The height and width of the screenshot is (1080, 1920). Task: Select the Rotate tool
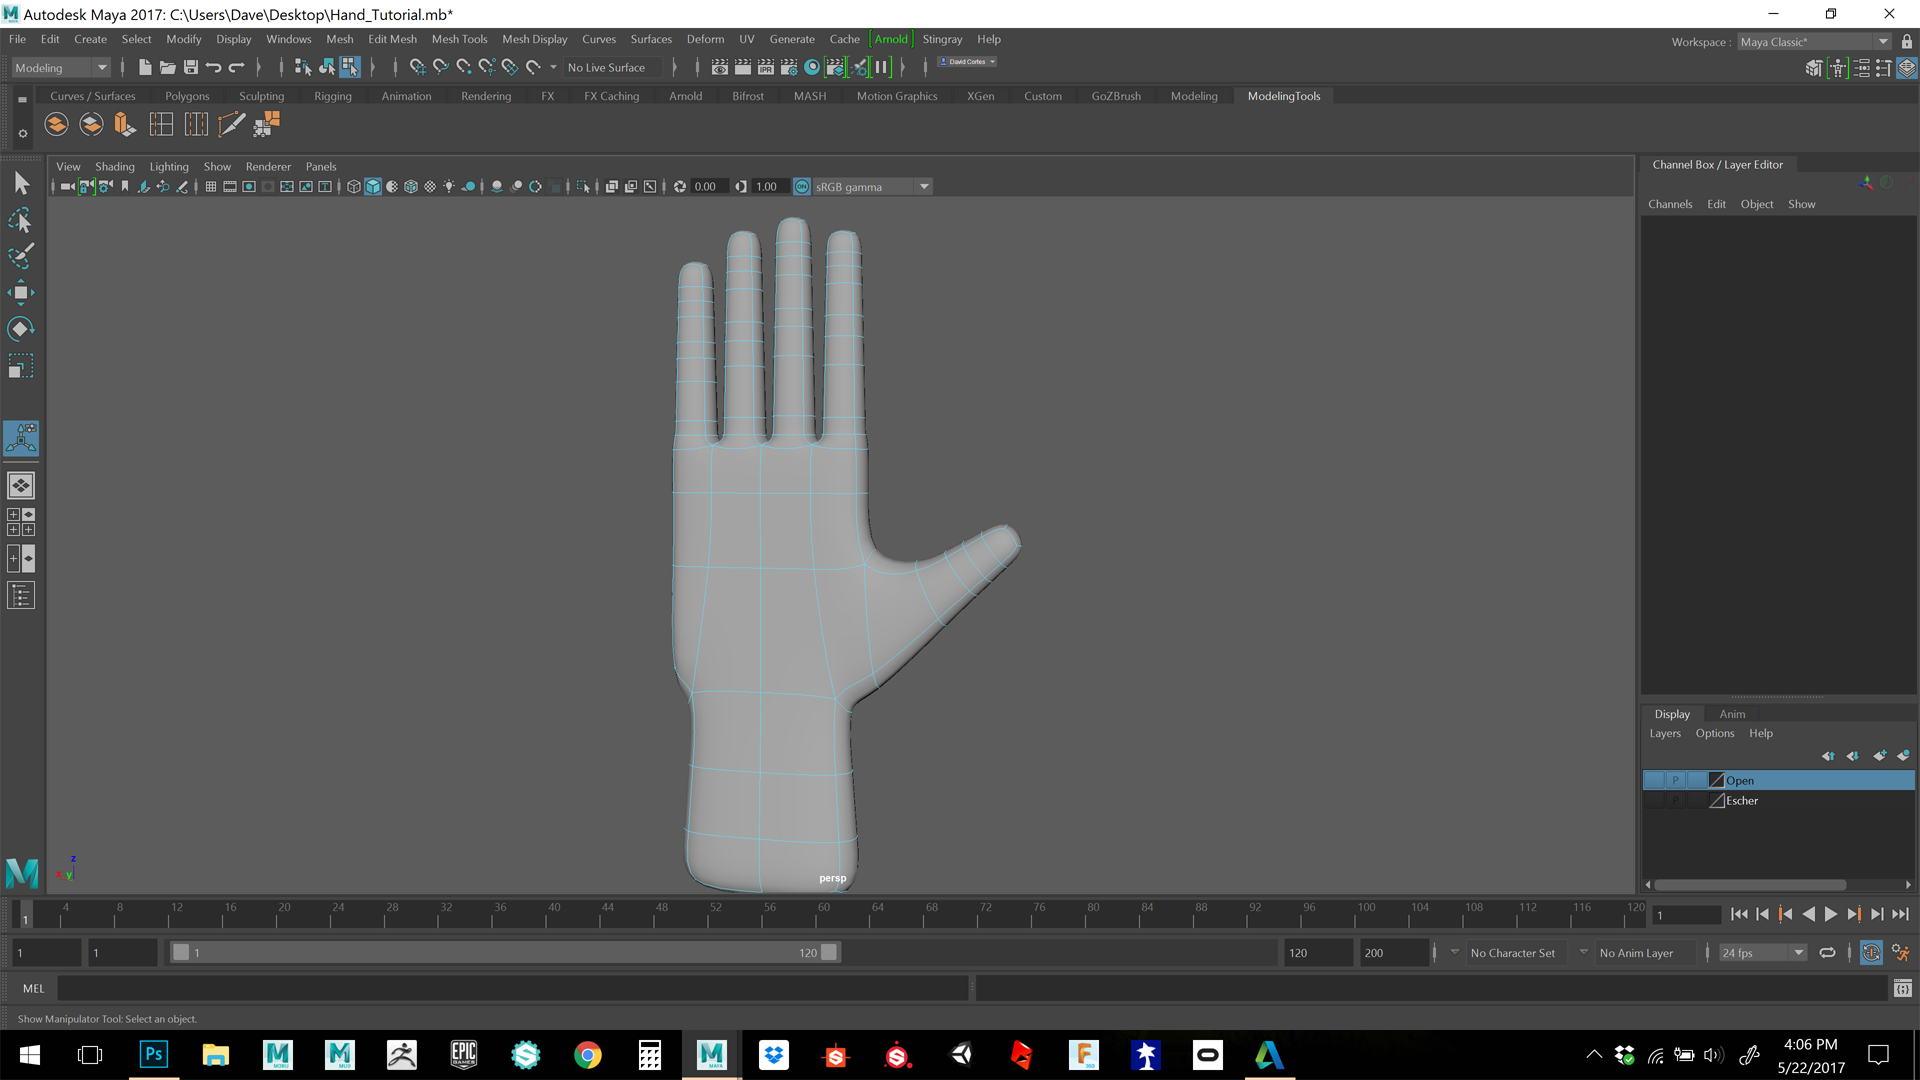point(21,328)
